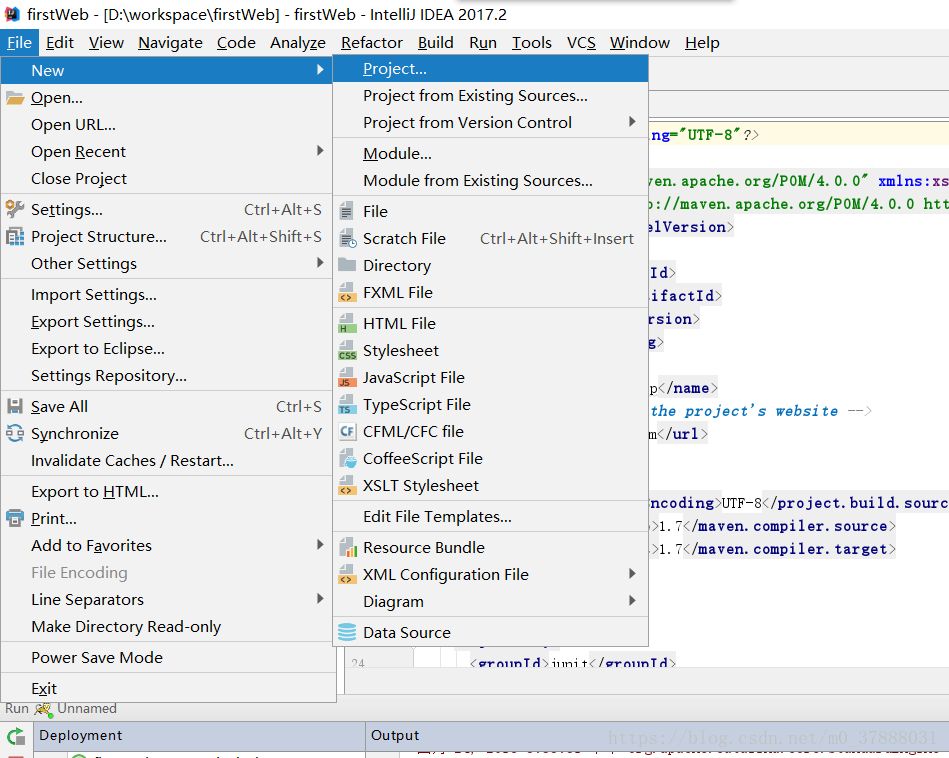Screen dimensions: 949x758
Task: Open the Build menu
Action: click(x=436, y=43)
